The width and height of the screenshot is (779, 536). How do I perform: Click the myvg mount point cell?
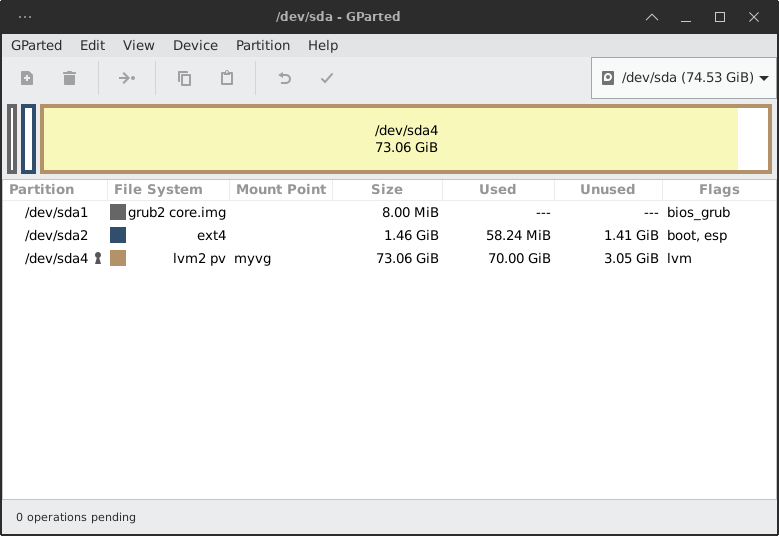click(x=252, y=259)
